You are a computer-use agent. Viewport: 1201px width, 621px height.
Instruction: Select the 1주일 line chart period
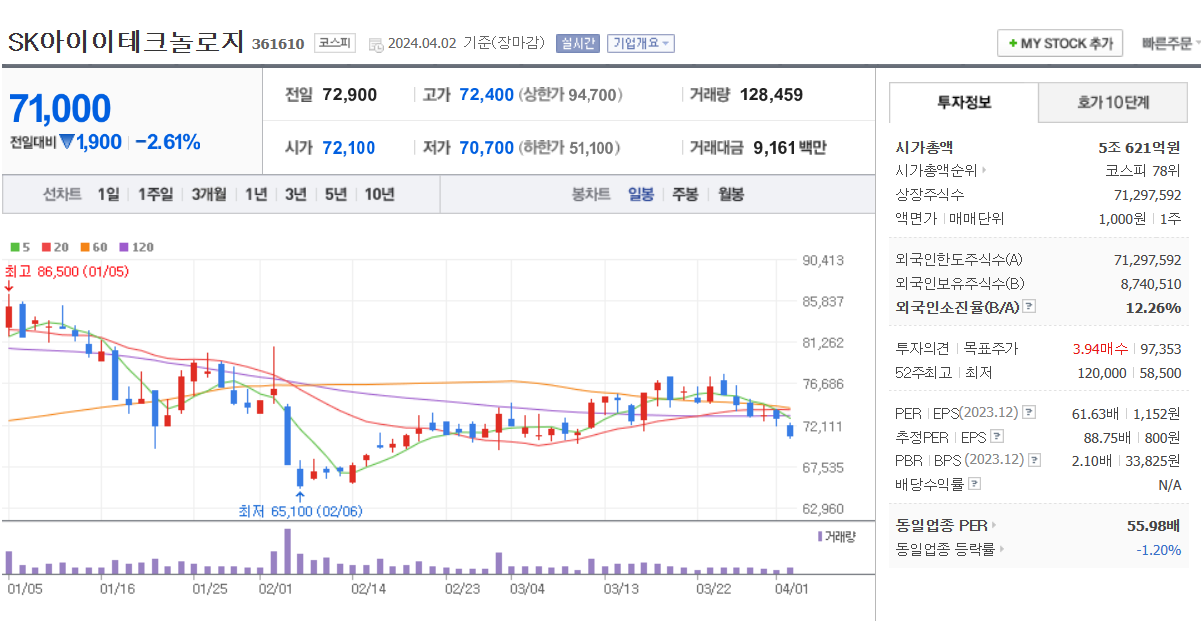click(155, 194)
